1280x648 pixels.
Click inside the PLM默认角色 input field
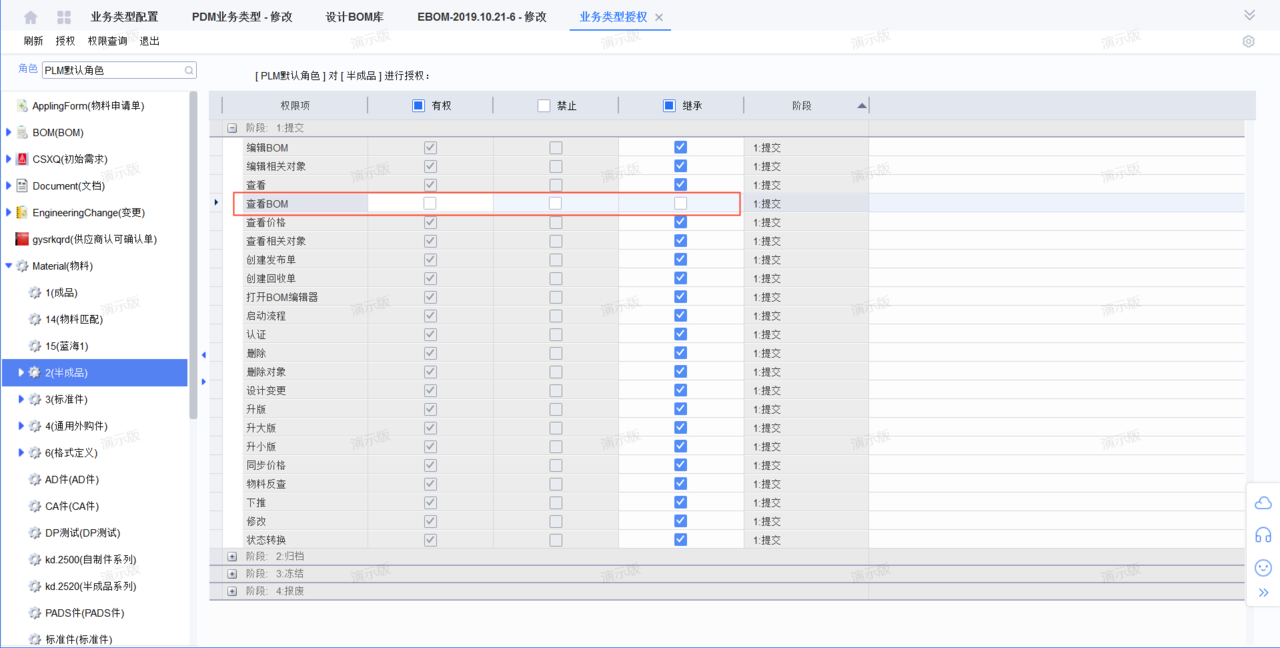pyautogui.click(x=110, y=70)
